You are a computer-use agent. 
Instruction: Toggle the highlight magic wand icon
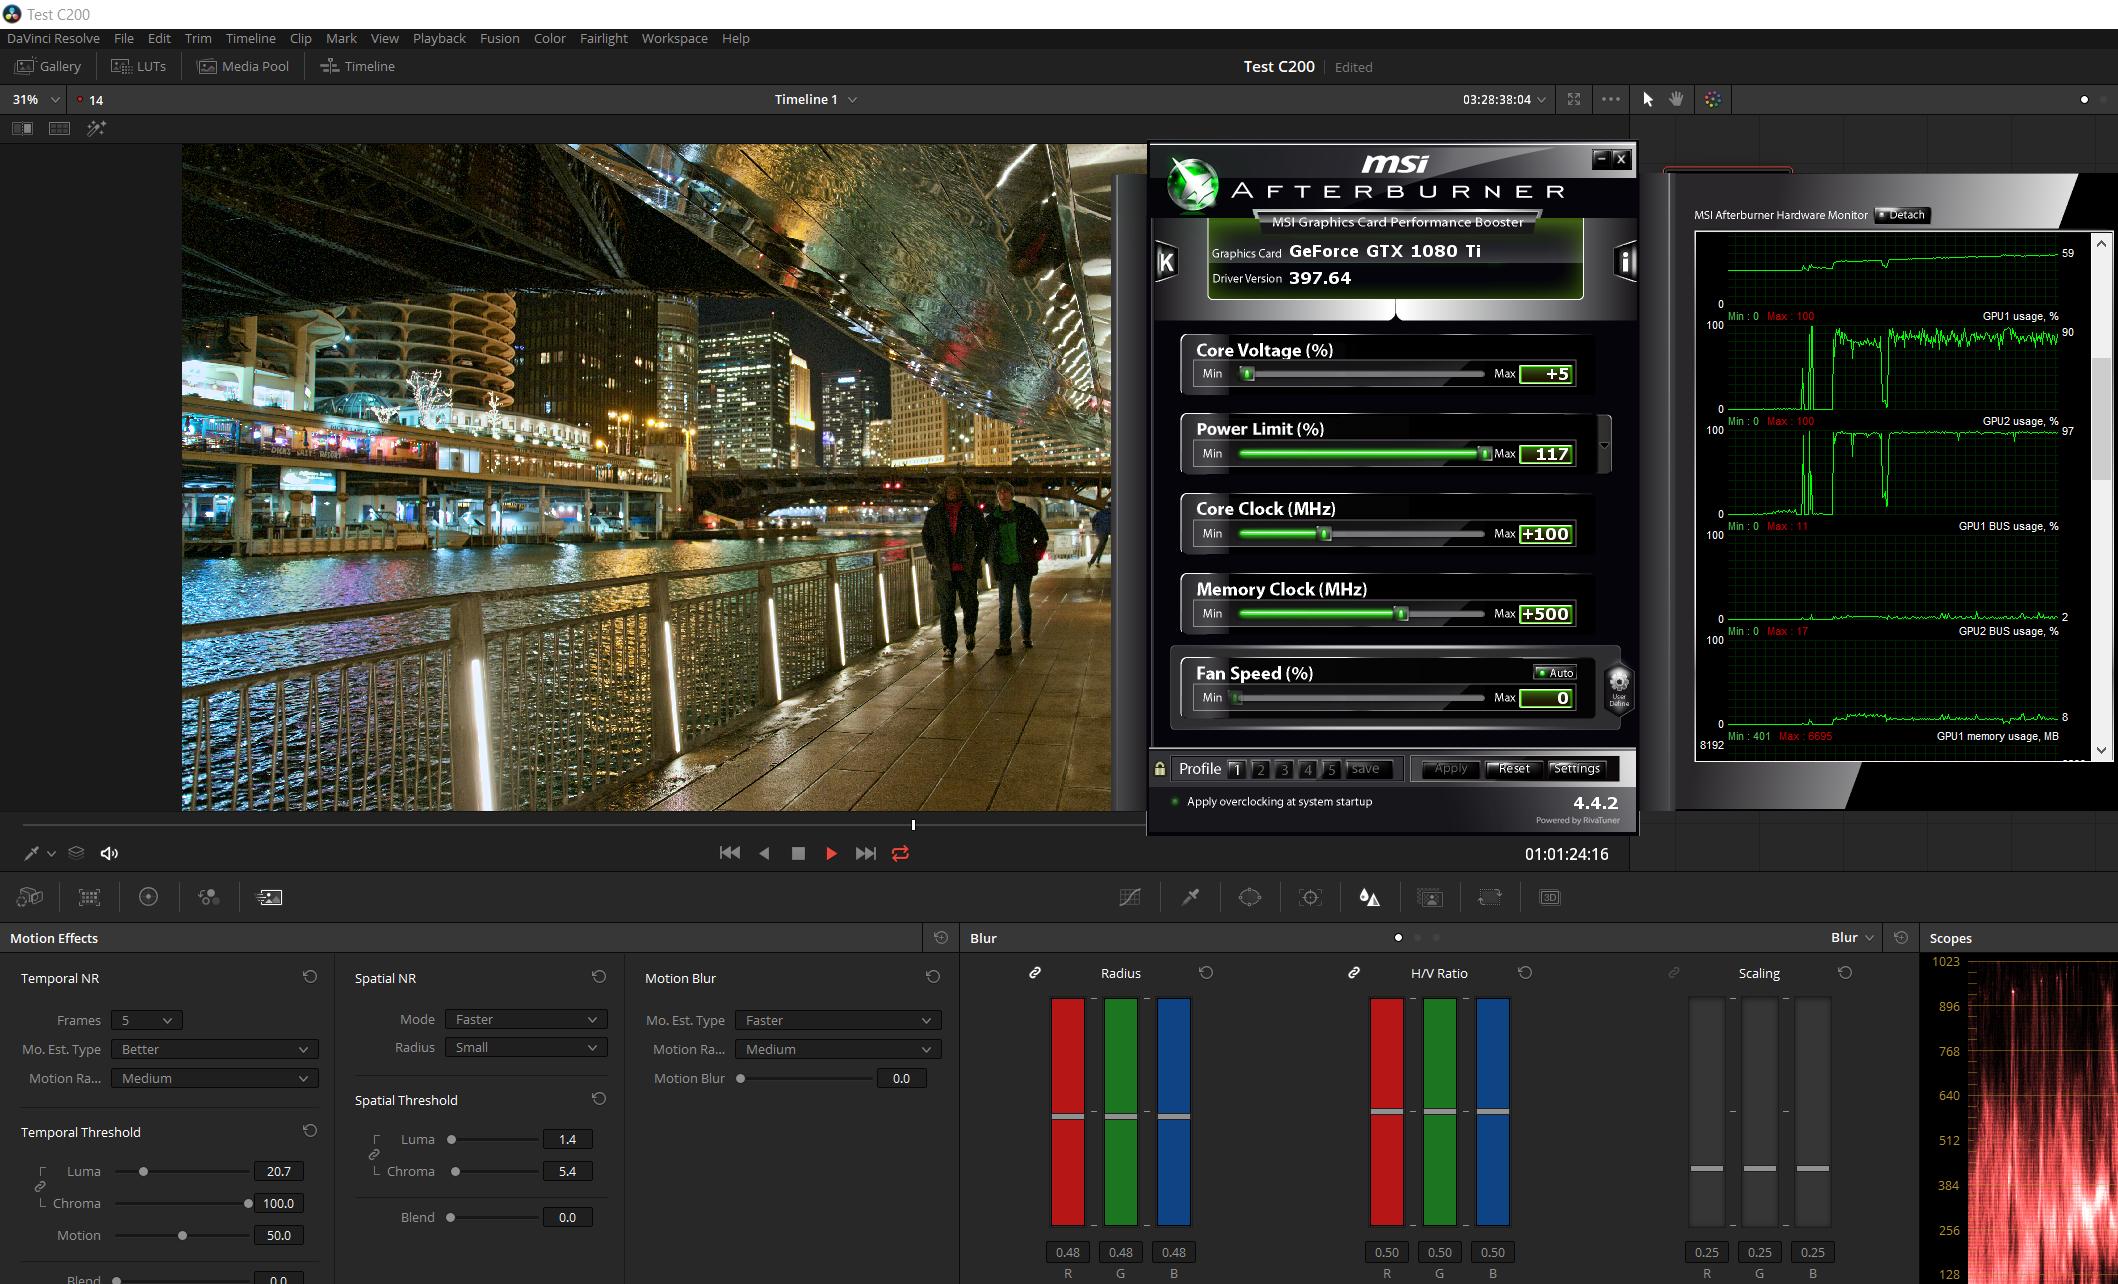(x=96, y=128)
